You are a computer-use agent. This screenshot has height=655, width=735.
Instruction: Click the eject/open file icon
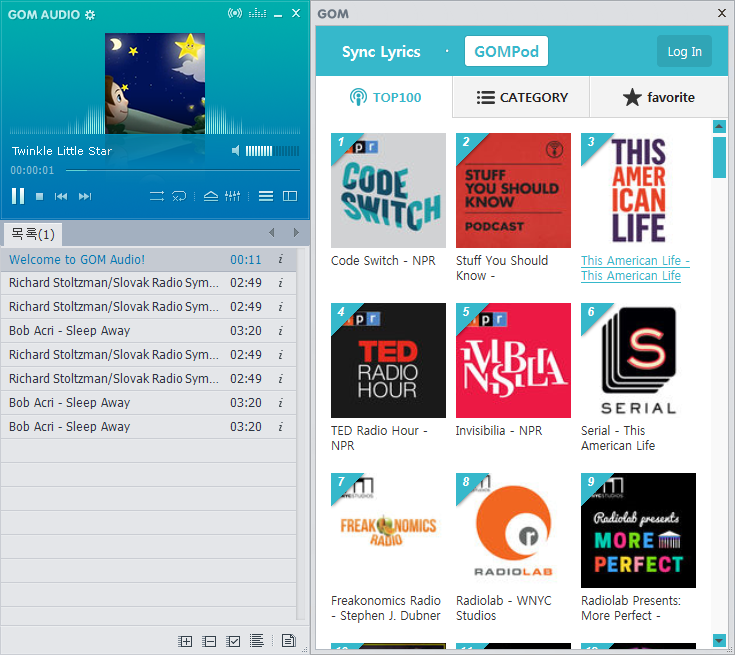(x=211, y=196)
